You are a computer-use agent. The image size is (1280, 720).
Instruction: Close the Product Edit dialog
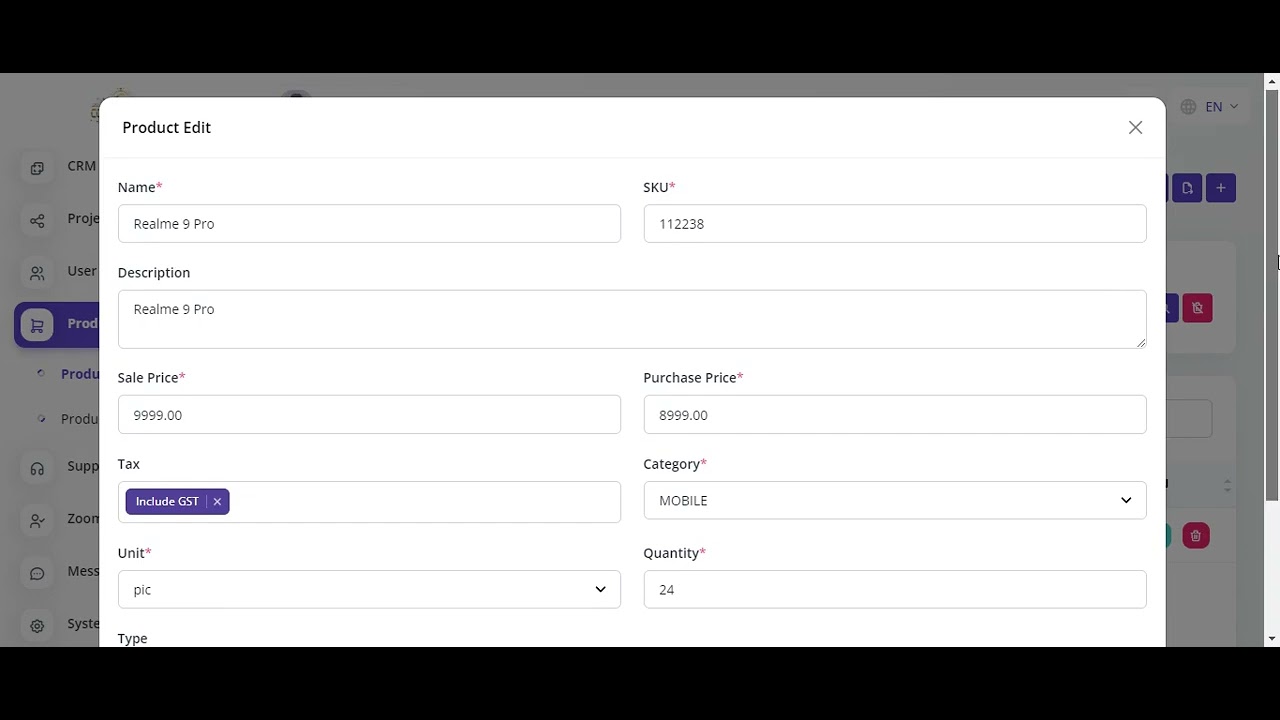1135,127
